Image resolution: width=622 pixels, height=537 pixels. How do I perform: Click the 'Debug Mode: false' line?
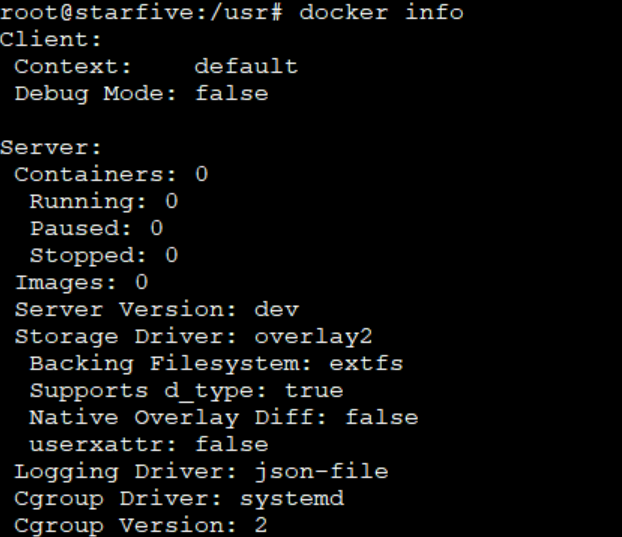(141, 94)
